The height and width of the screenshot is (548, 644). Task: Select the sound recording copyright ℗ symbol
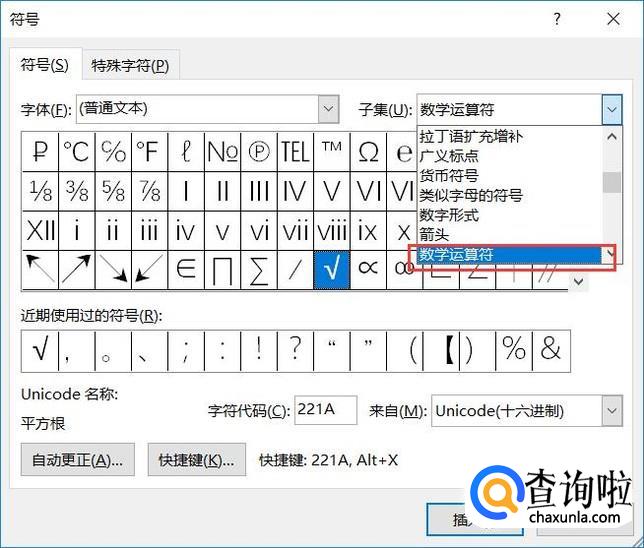(259, 152)
